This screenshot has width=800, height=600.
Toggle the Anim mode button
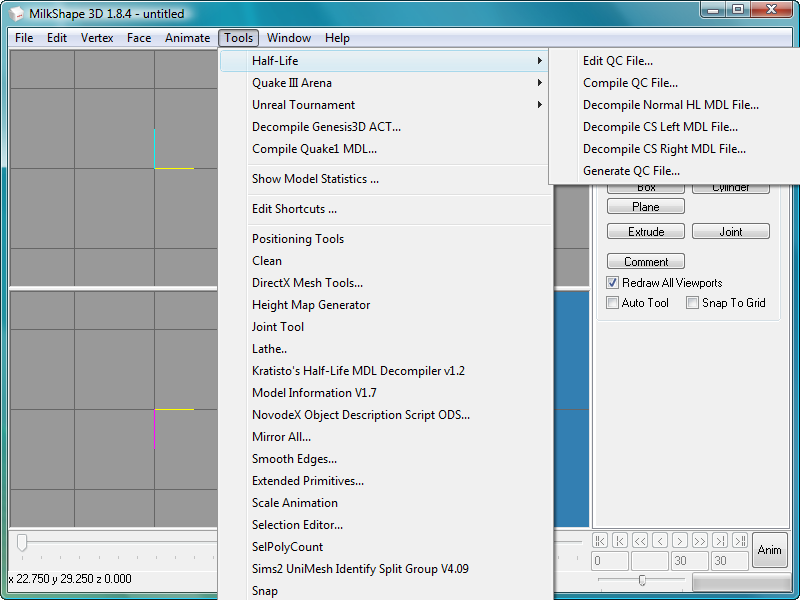click(769, 550)
